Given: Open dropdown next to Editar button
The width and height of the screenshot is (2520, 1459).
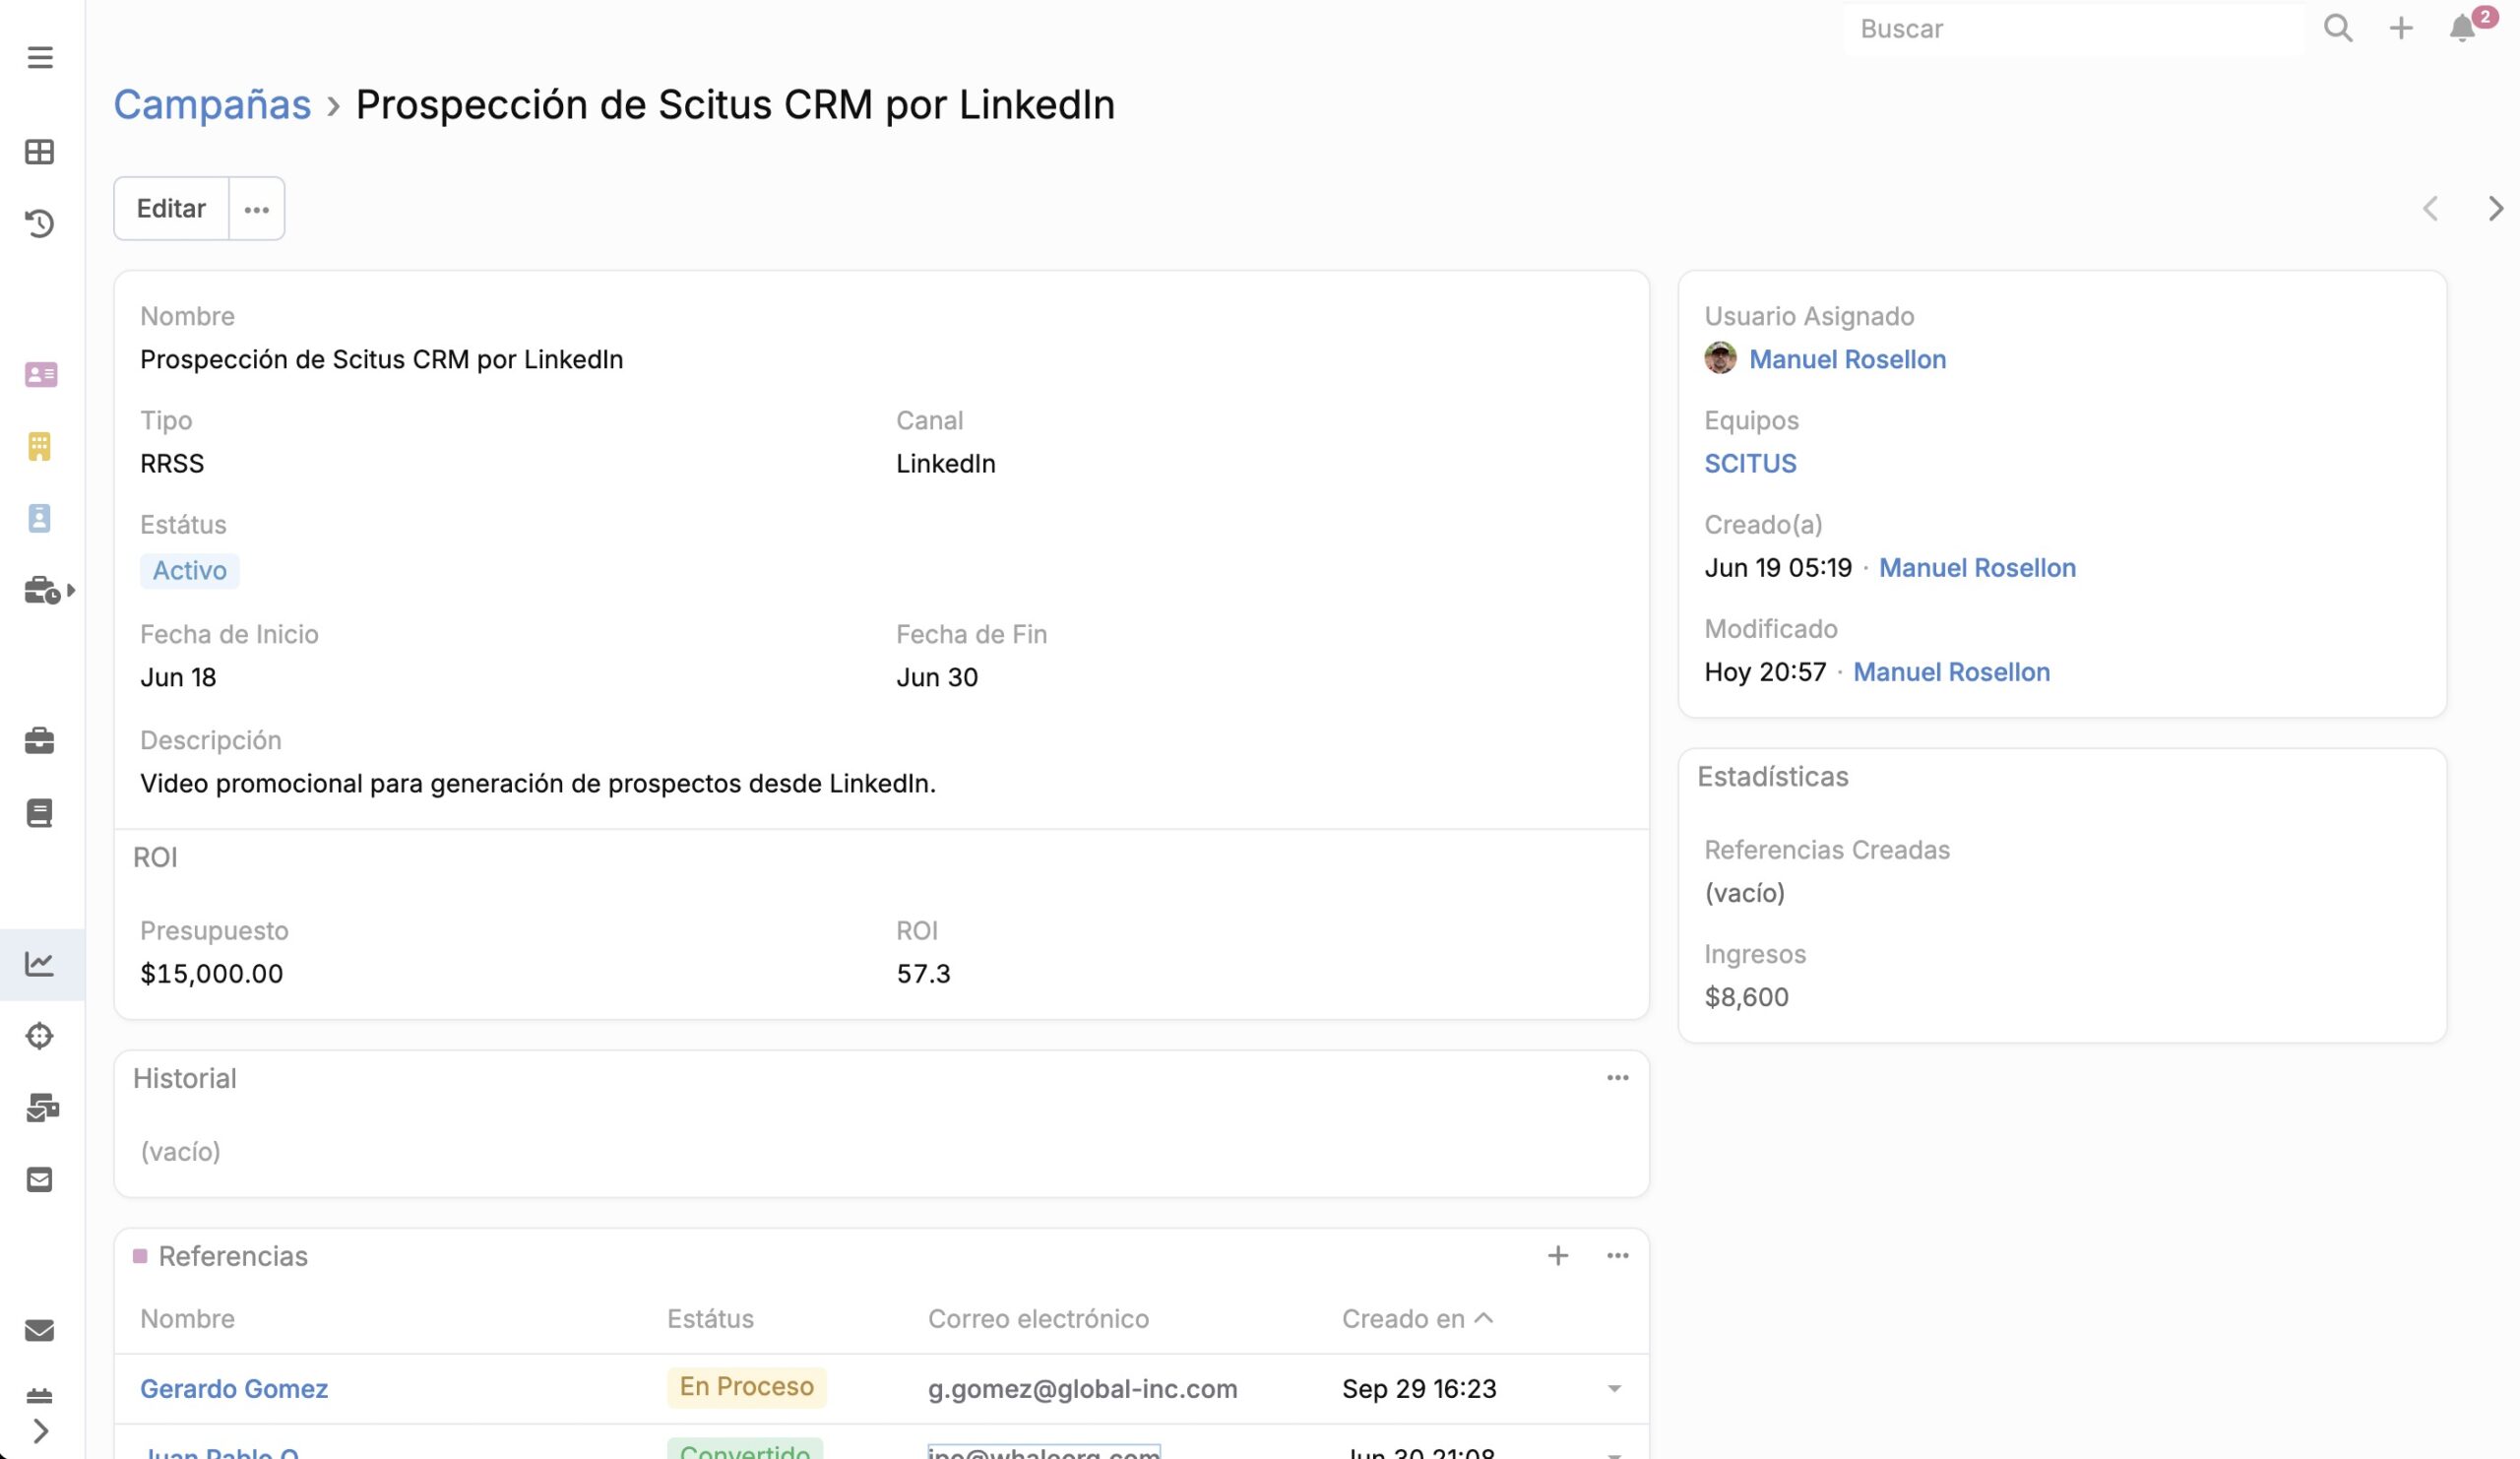Looking at the screenshot, I should coord(257,209).
